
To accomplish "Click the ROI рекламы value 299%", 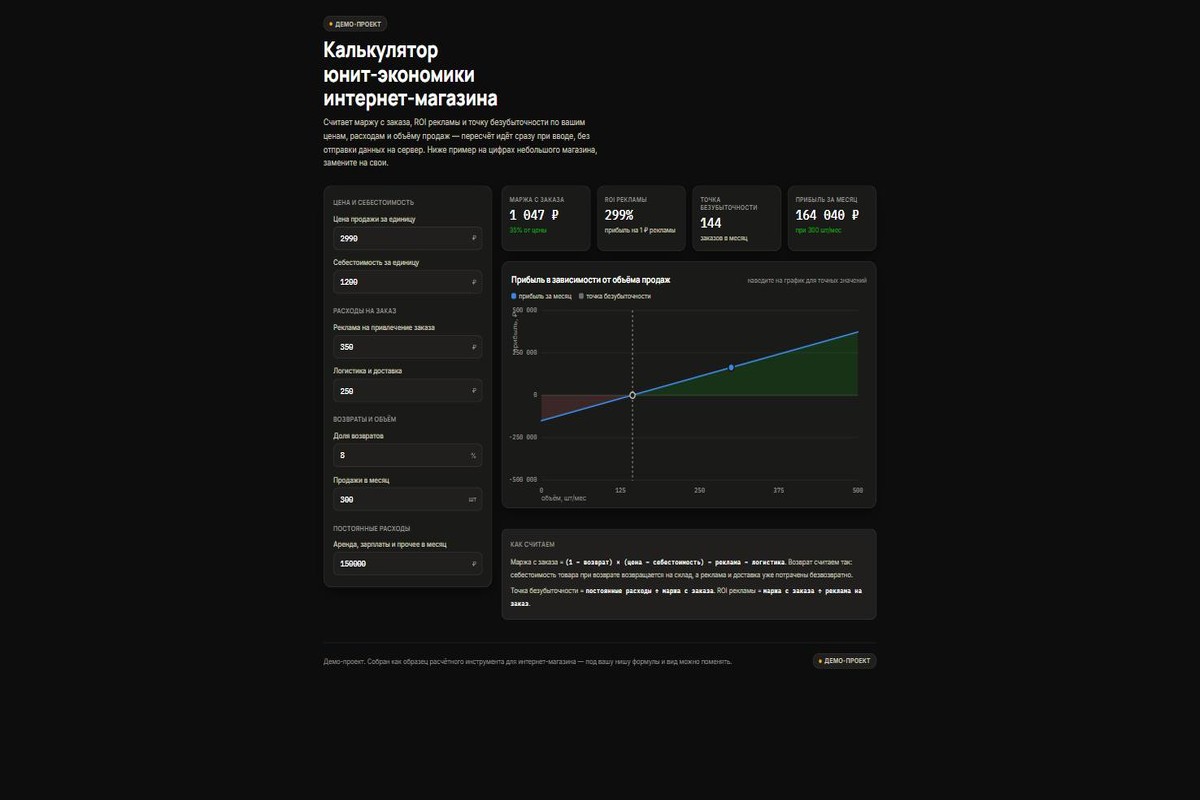I will pyautogui.click(x=619, y=215).
